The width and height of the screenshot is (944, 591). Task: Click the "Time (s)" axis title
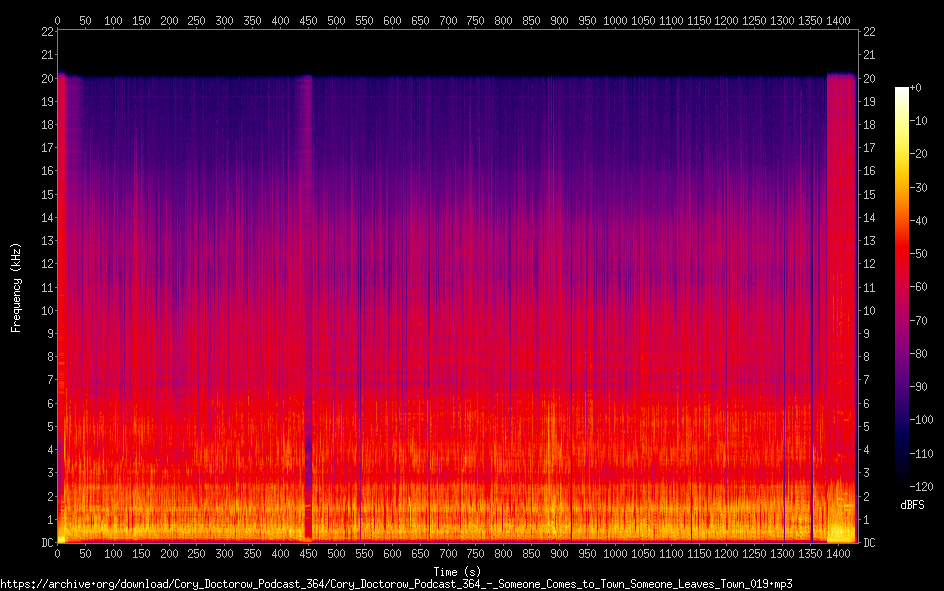457,572
